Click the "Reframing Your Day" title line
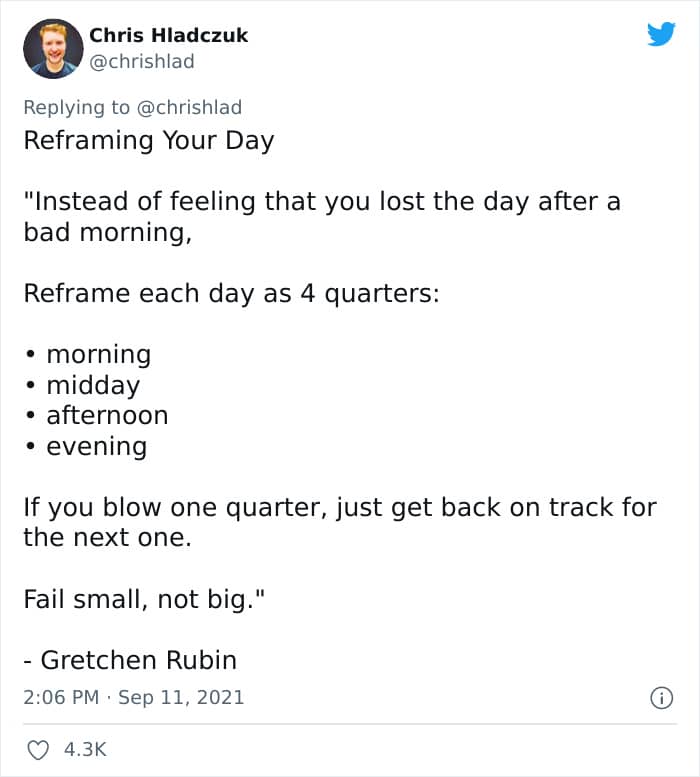700x777 pixels. click(x=148, y=140)
